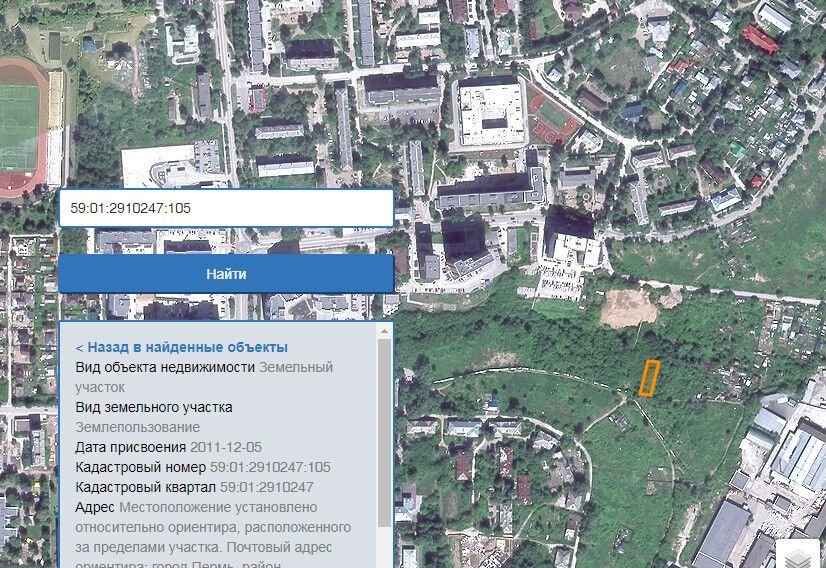Click the blue-gray industrial warehouse roof
This screenshot has width=826, height=568.
click(x=800, y=458)
